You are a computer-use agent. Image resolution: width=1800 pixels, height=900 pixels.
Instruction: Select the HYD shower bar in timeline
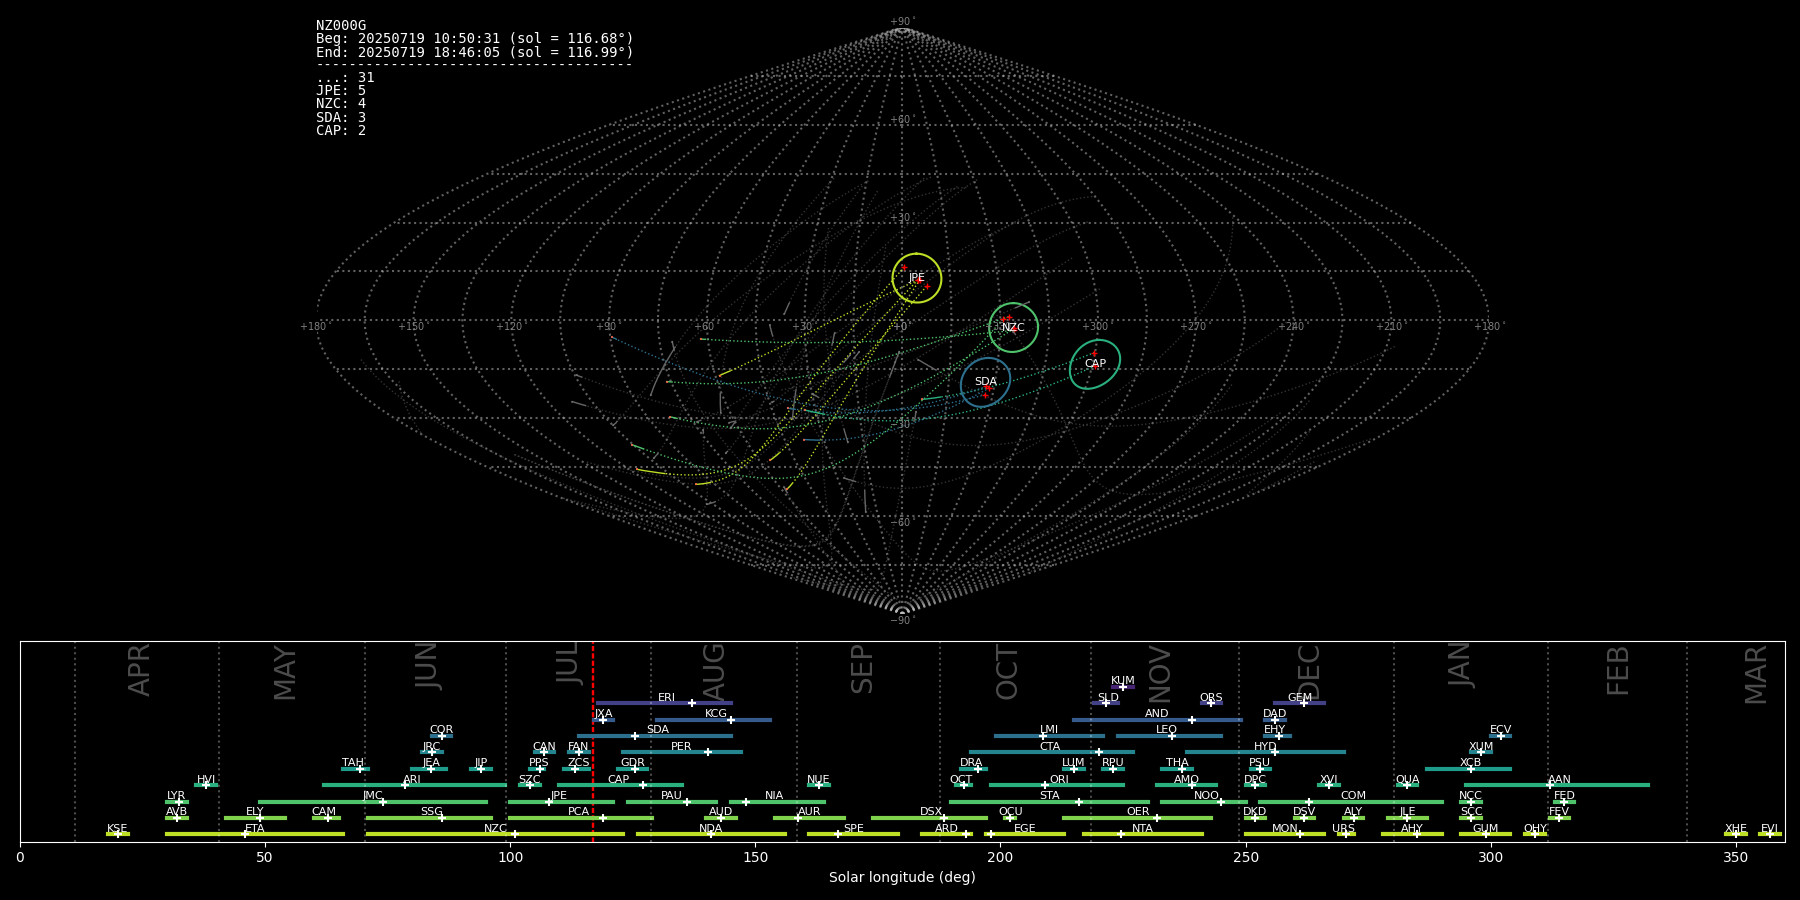[1265, 752]
